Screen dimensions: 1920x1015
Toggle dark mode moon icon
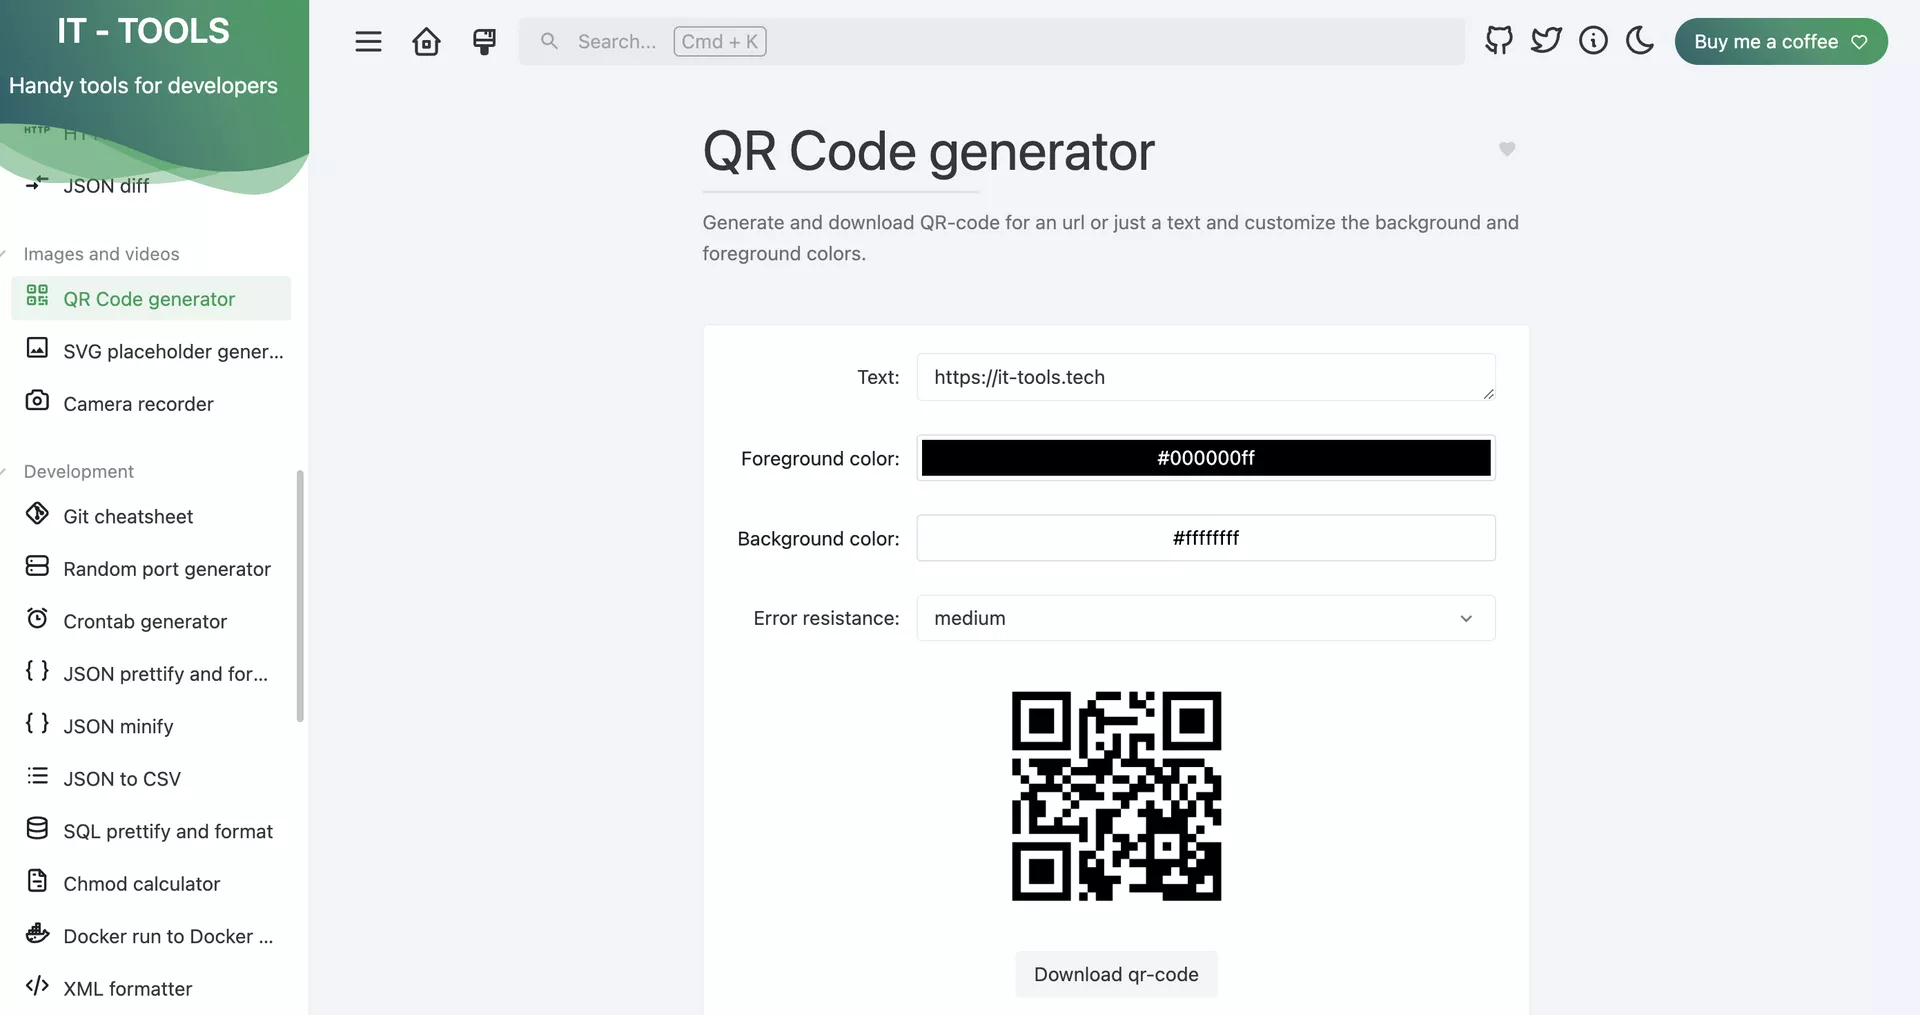pyautogui.click(x=1640, y=40)
